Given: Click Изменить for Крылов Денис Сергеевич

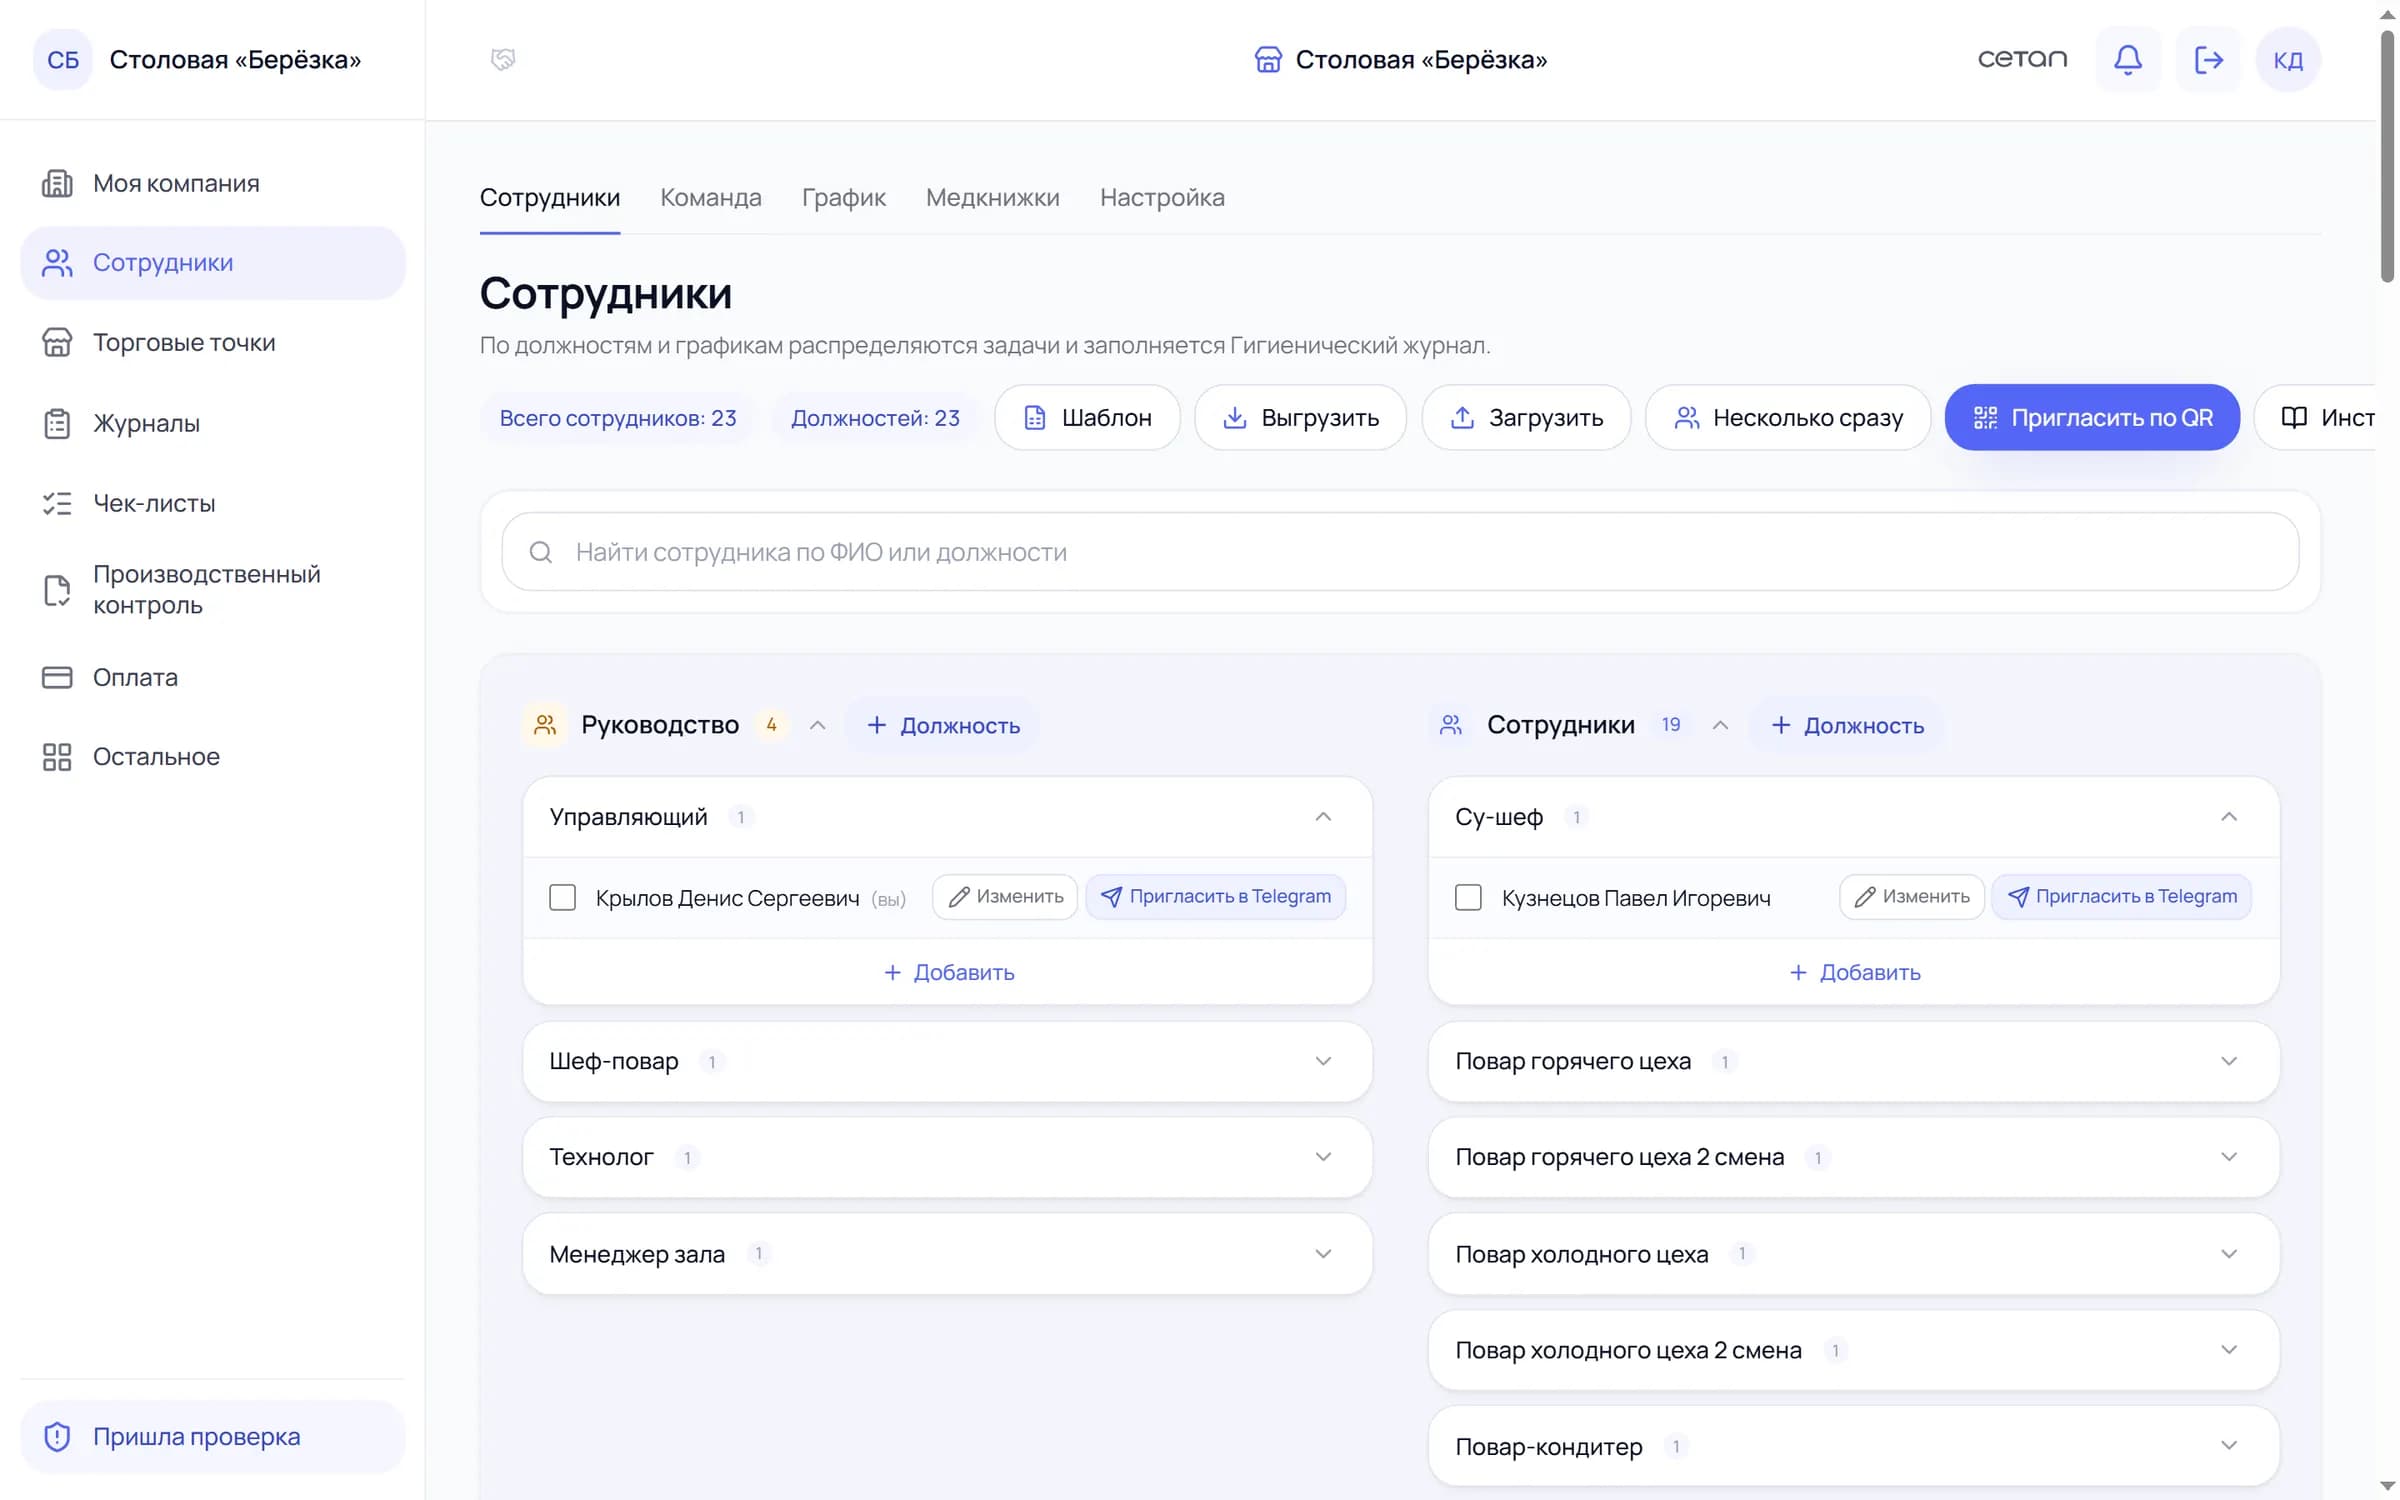Looking at the screenshot, I should (x=1005, y=896).
